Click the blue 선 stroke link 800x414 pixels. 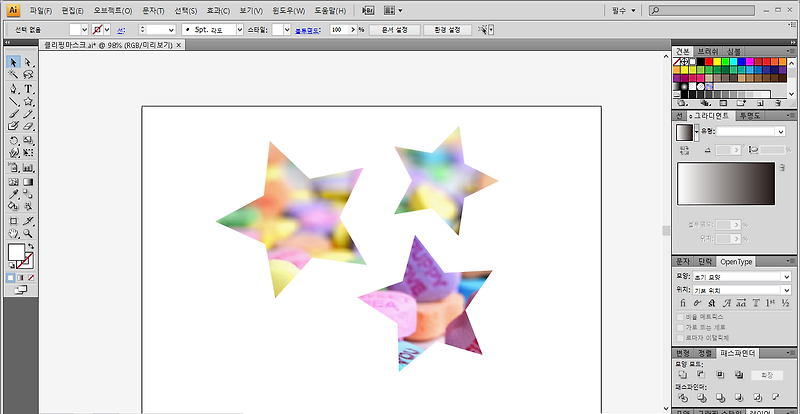click(x=121, y=30)
